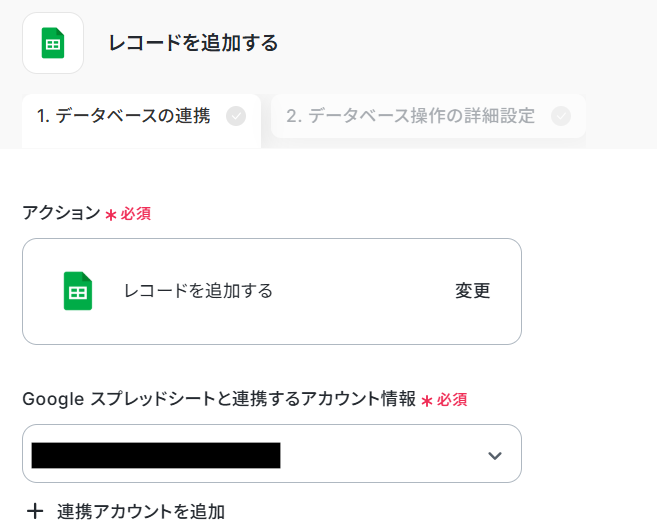Click the 必須 marker next to アクション
Image resolution: width=657 pixels, height=532 pixels.
[136, 214]
